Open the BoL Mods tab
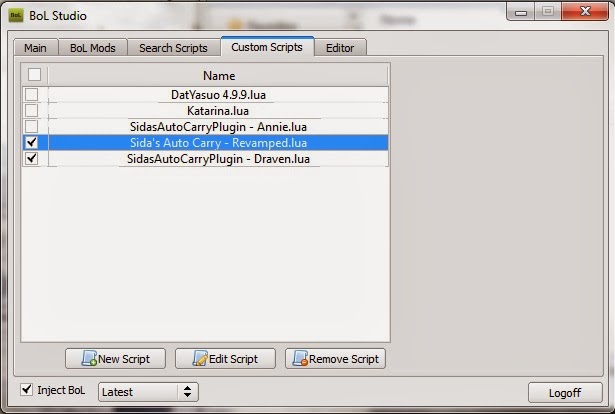The image size is (615, 414). tap(93, 48)
